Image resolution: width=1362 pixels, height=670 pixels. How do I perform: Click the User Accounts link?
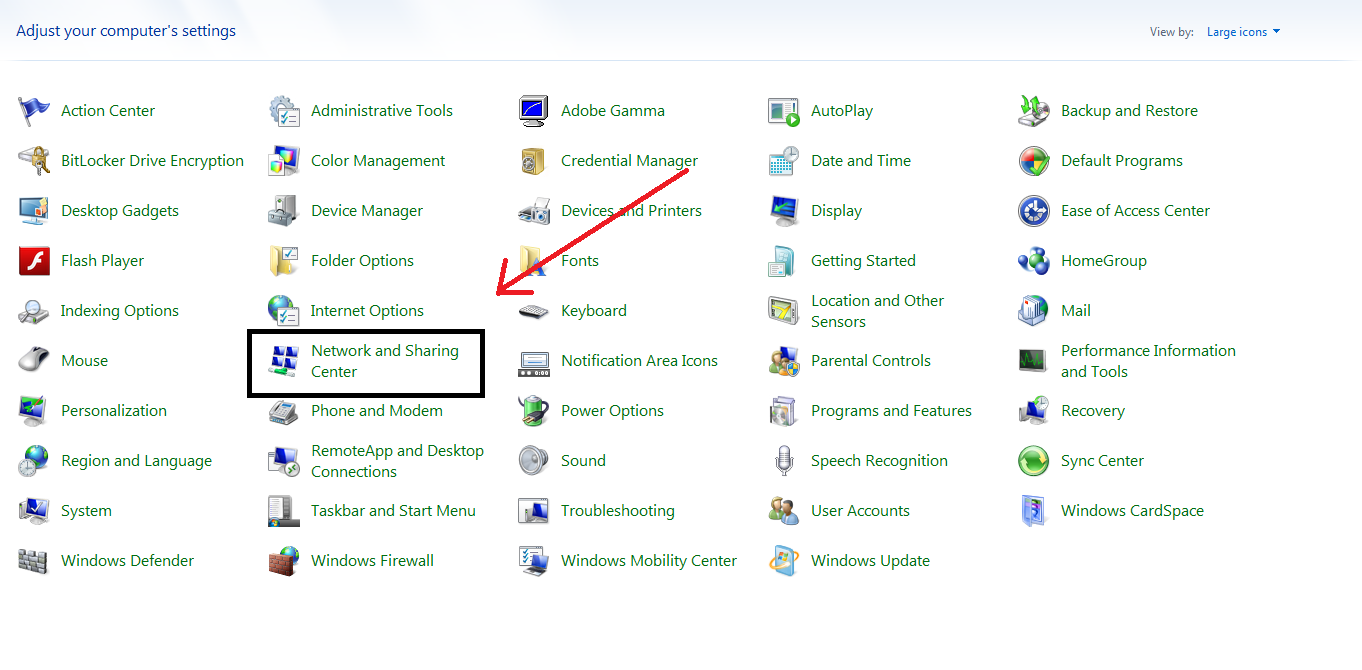pyautogui.click(x=860, y=511)
